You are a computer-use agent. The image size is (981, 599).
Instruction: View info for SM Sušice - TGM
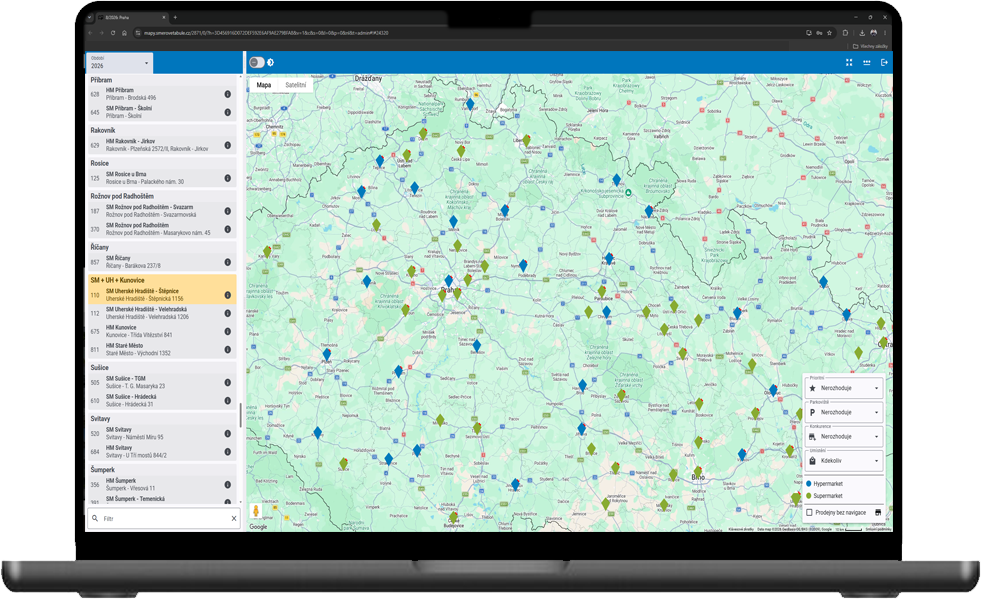(x=228, y=382)
